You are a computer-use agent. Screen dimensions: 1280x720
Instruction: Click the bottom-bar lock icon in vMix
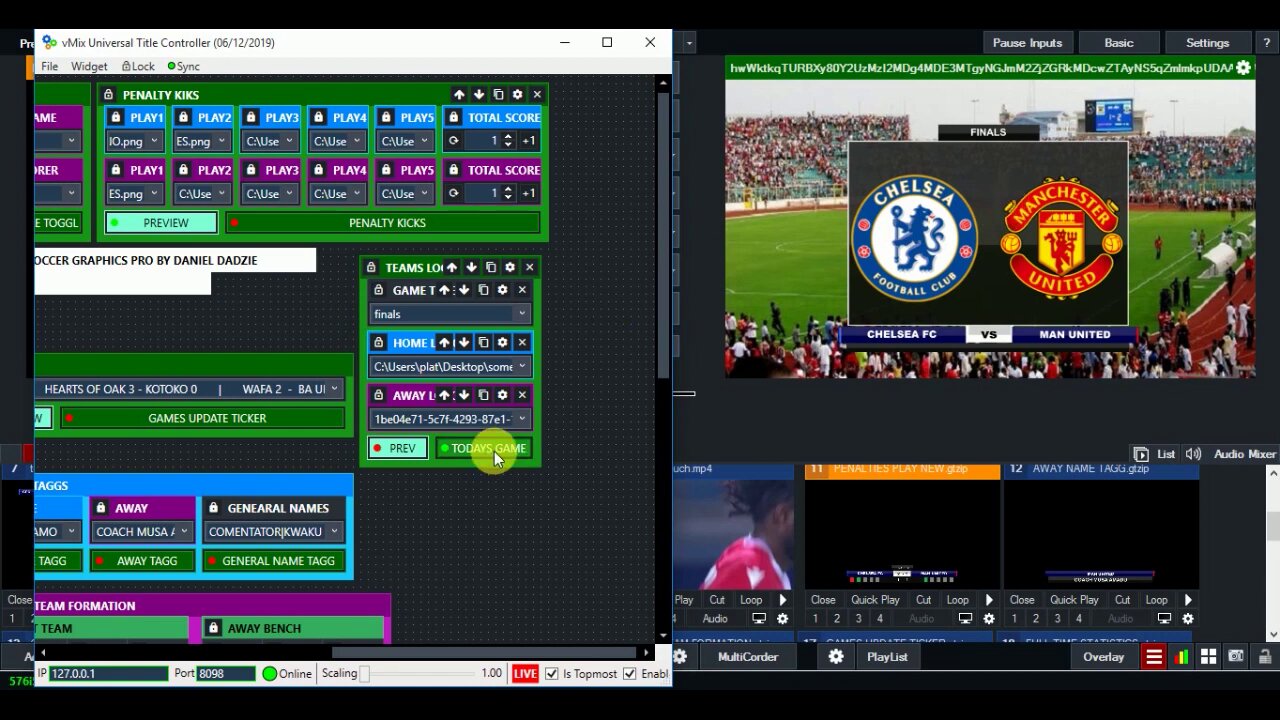pyautogui.click(x=1264, y=657)
